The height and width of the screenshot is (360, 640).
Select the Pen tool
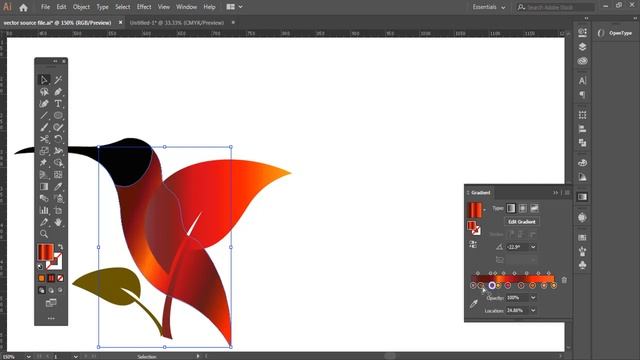pos(58,92)
